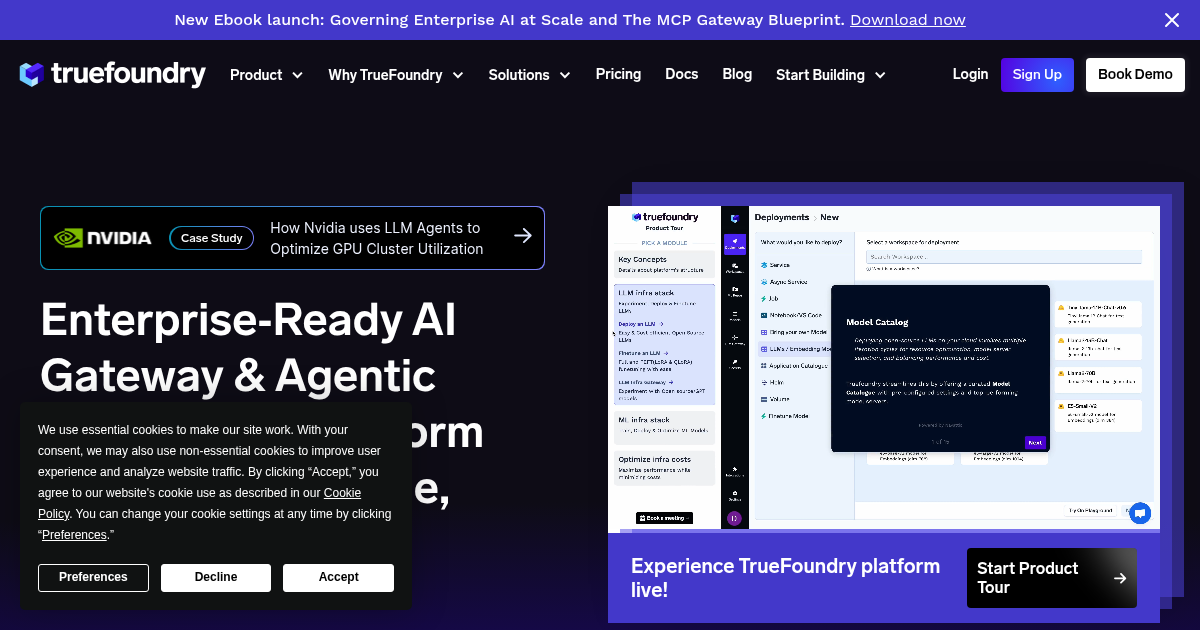This screenshot has height=630, width=1200.
Task: Click Finetune an LLM in the module list
Action: (644, 353)
